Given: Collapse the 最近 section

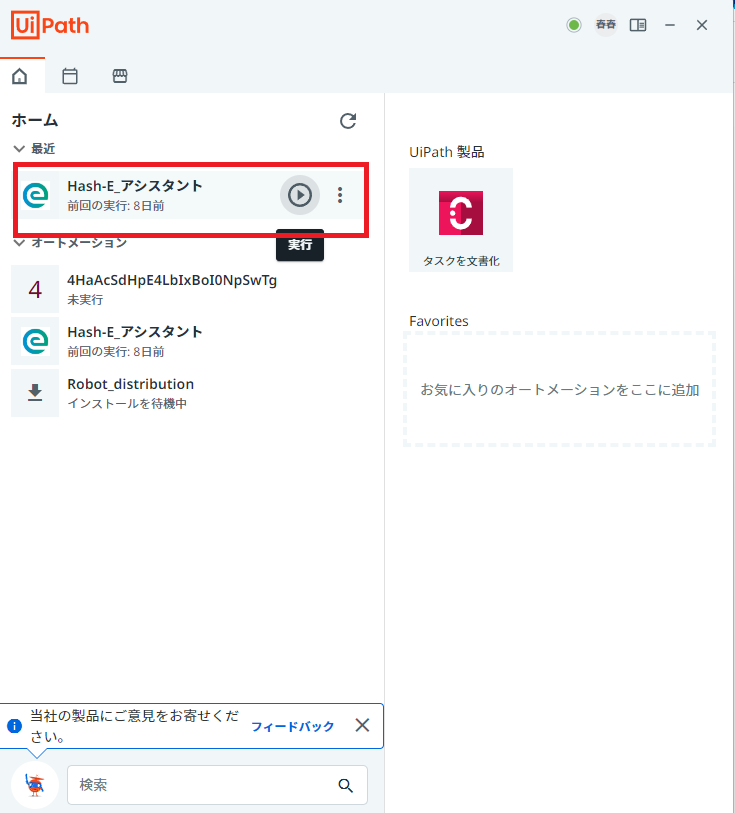Looking at the screenshot, I should pos(19,149).
